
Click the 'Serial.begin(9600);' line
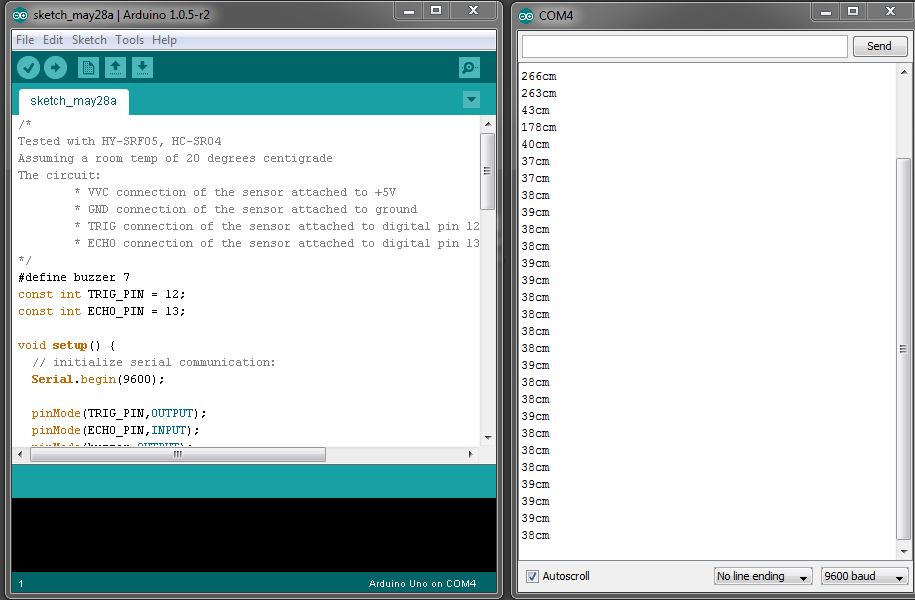pos(98,379)
